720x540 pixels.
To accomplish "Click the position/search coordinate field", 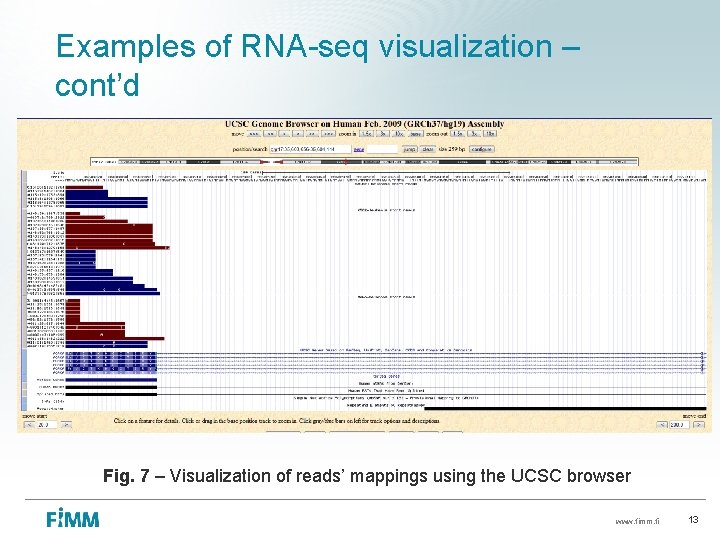I will (310, 149).
